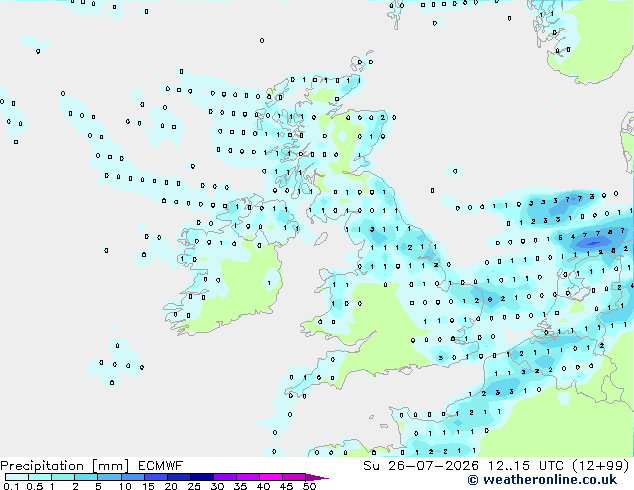The height and width of the screenshot is (490, 634).
Task: Click the '10' legend scale label
Action: pos(125,486)
